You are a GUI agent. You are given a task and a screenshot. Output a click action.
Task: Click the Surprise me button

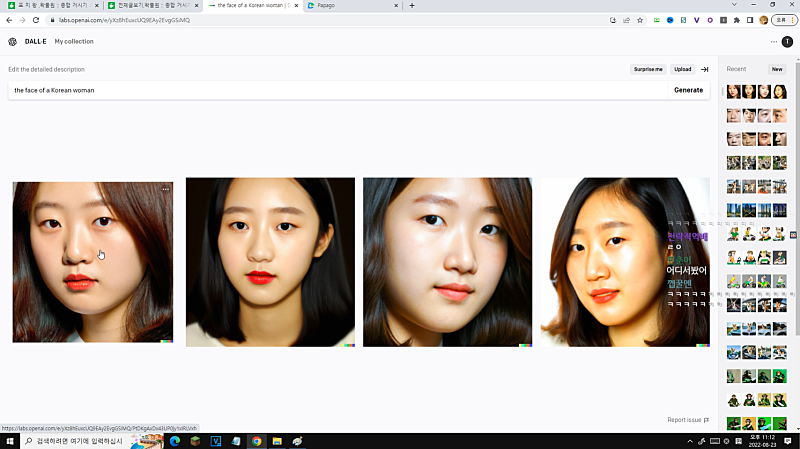tap(648, 70)
